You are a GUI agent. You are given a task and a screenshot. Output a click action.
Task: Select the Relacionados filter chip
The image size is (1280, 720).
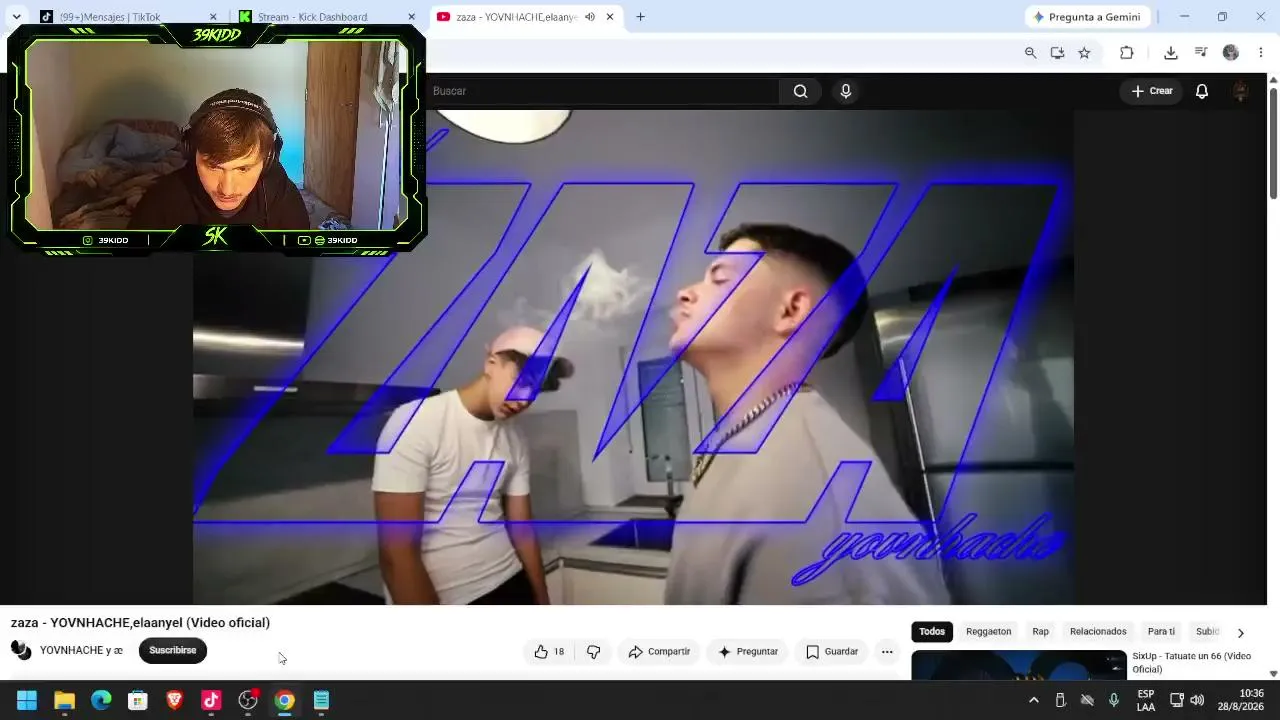click(1098, 632)
